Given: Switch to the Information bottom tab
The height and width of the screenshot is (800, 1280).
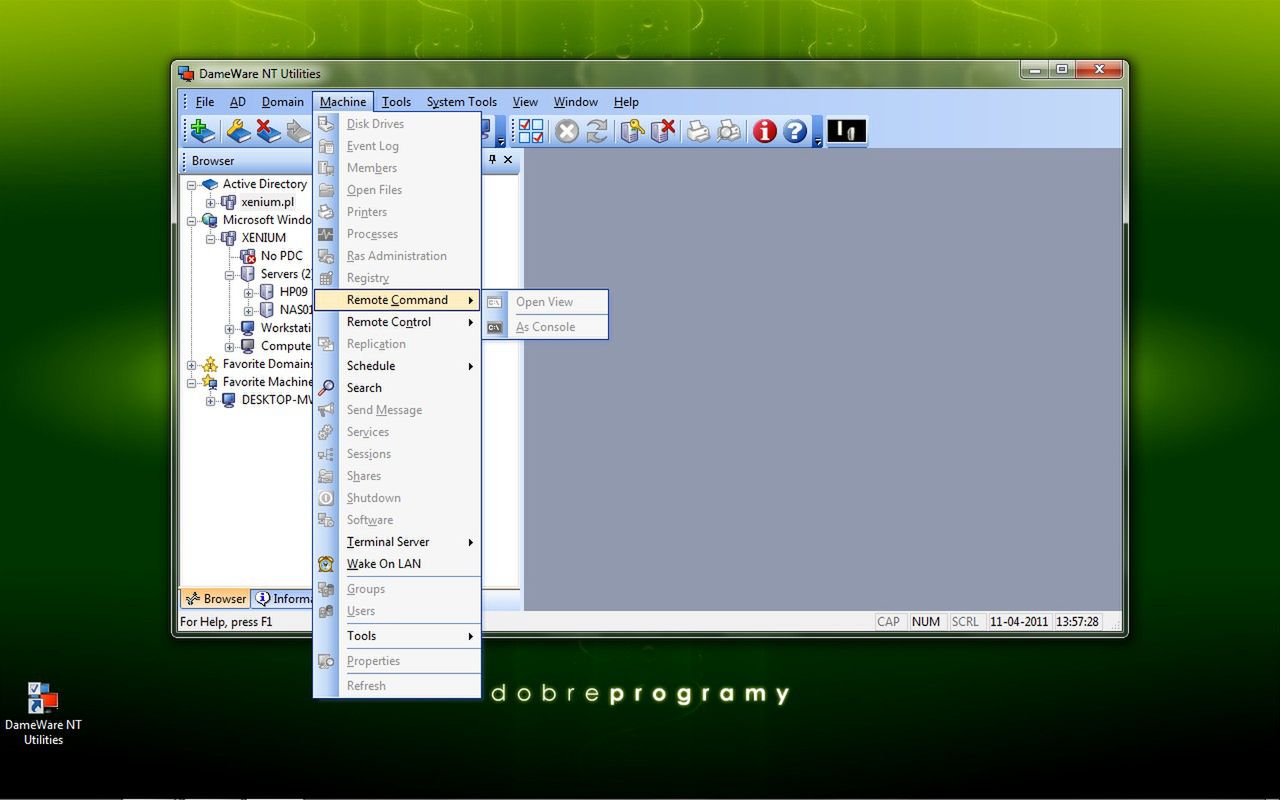Looking at the screenshot, I should point(282,599).
